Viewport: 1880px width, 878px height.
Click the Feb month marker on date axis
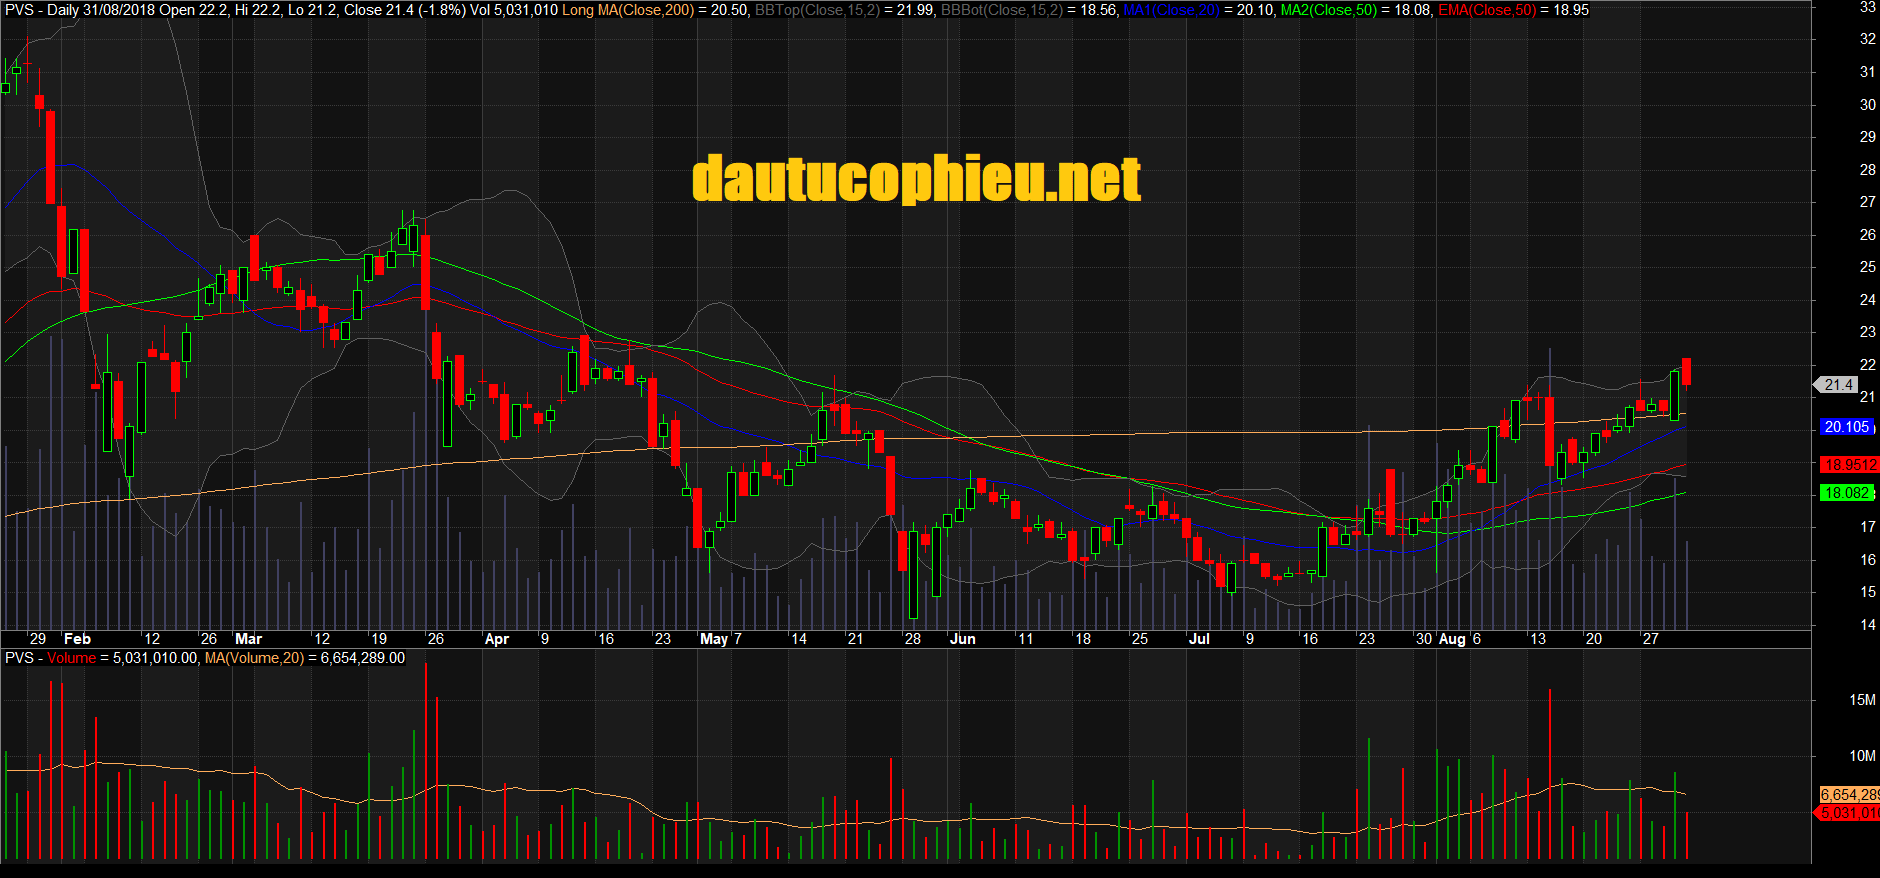pyautogui.click(x=77, y=639)
